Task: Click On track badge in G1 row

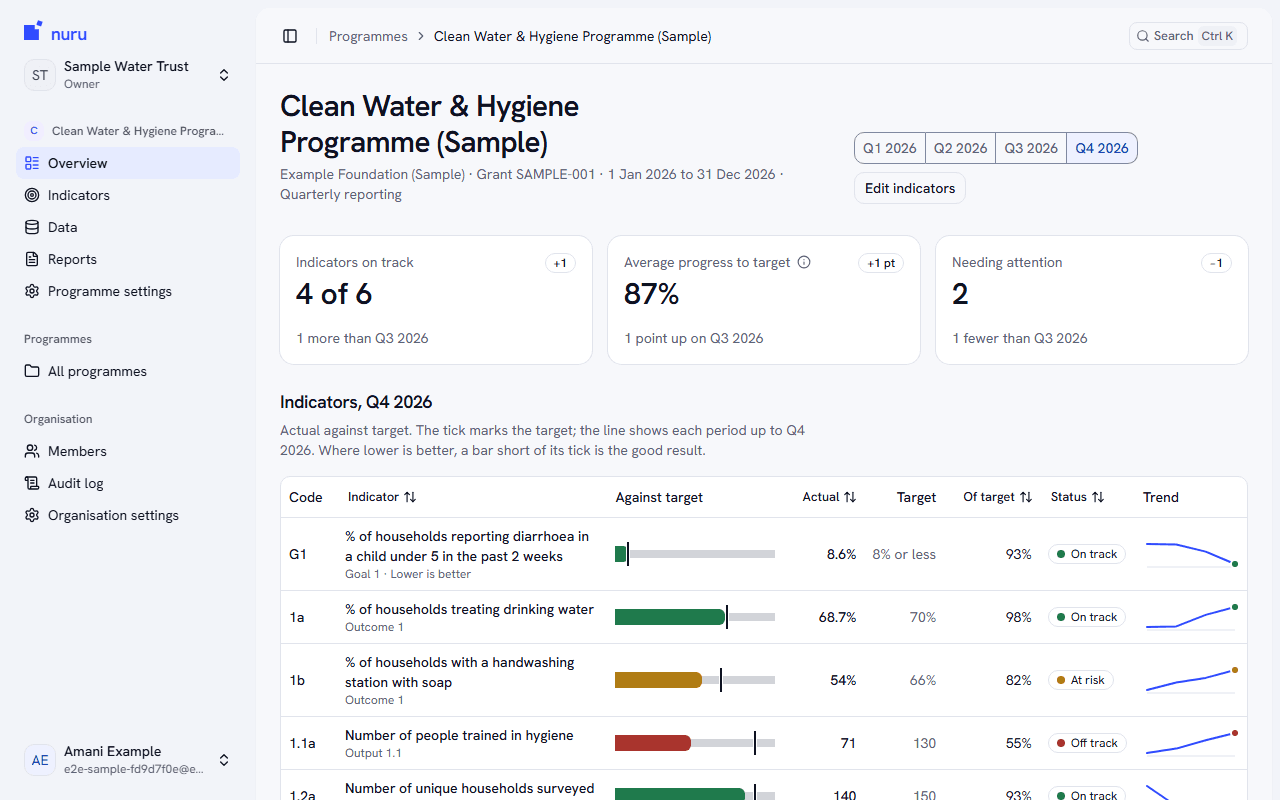Action: [1087, 554]
